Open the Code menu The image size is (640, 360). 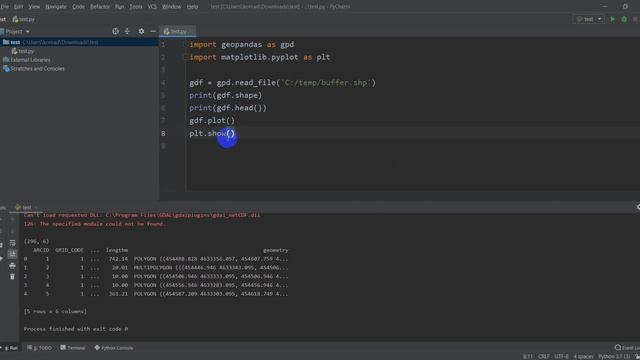click(78, 7)
